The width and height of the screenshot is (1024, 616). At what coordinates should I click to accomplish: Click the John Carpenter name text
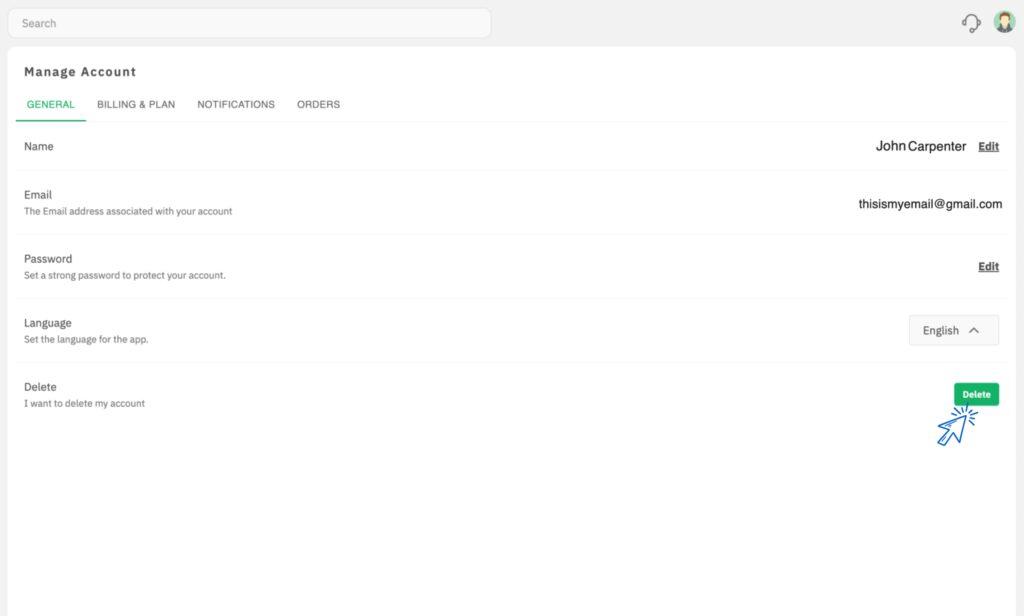(920, 146)
